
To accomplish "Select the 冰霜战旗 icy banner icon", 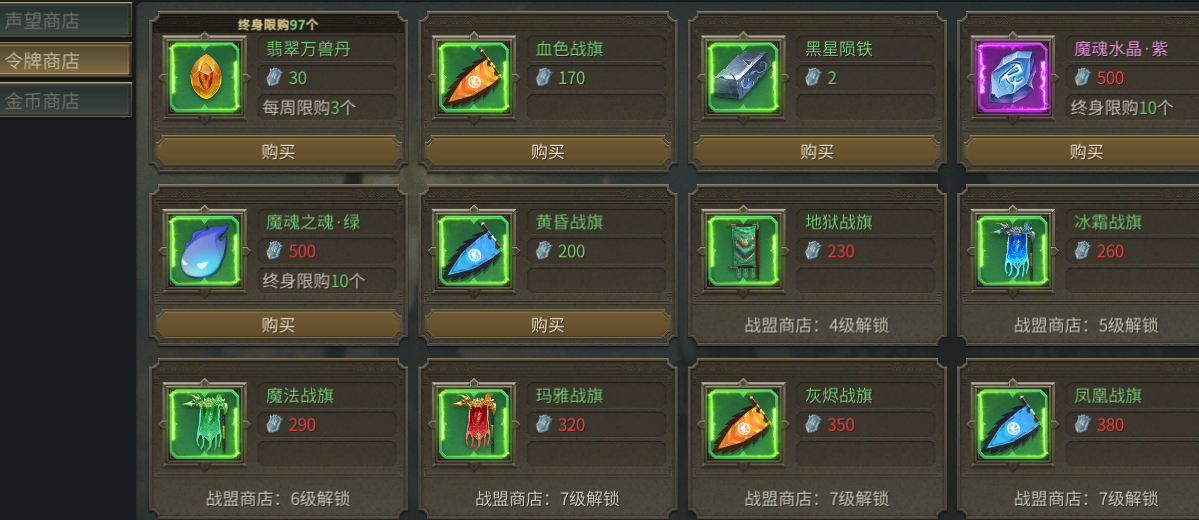I will (1012, 252).
